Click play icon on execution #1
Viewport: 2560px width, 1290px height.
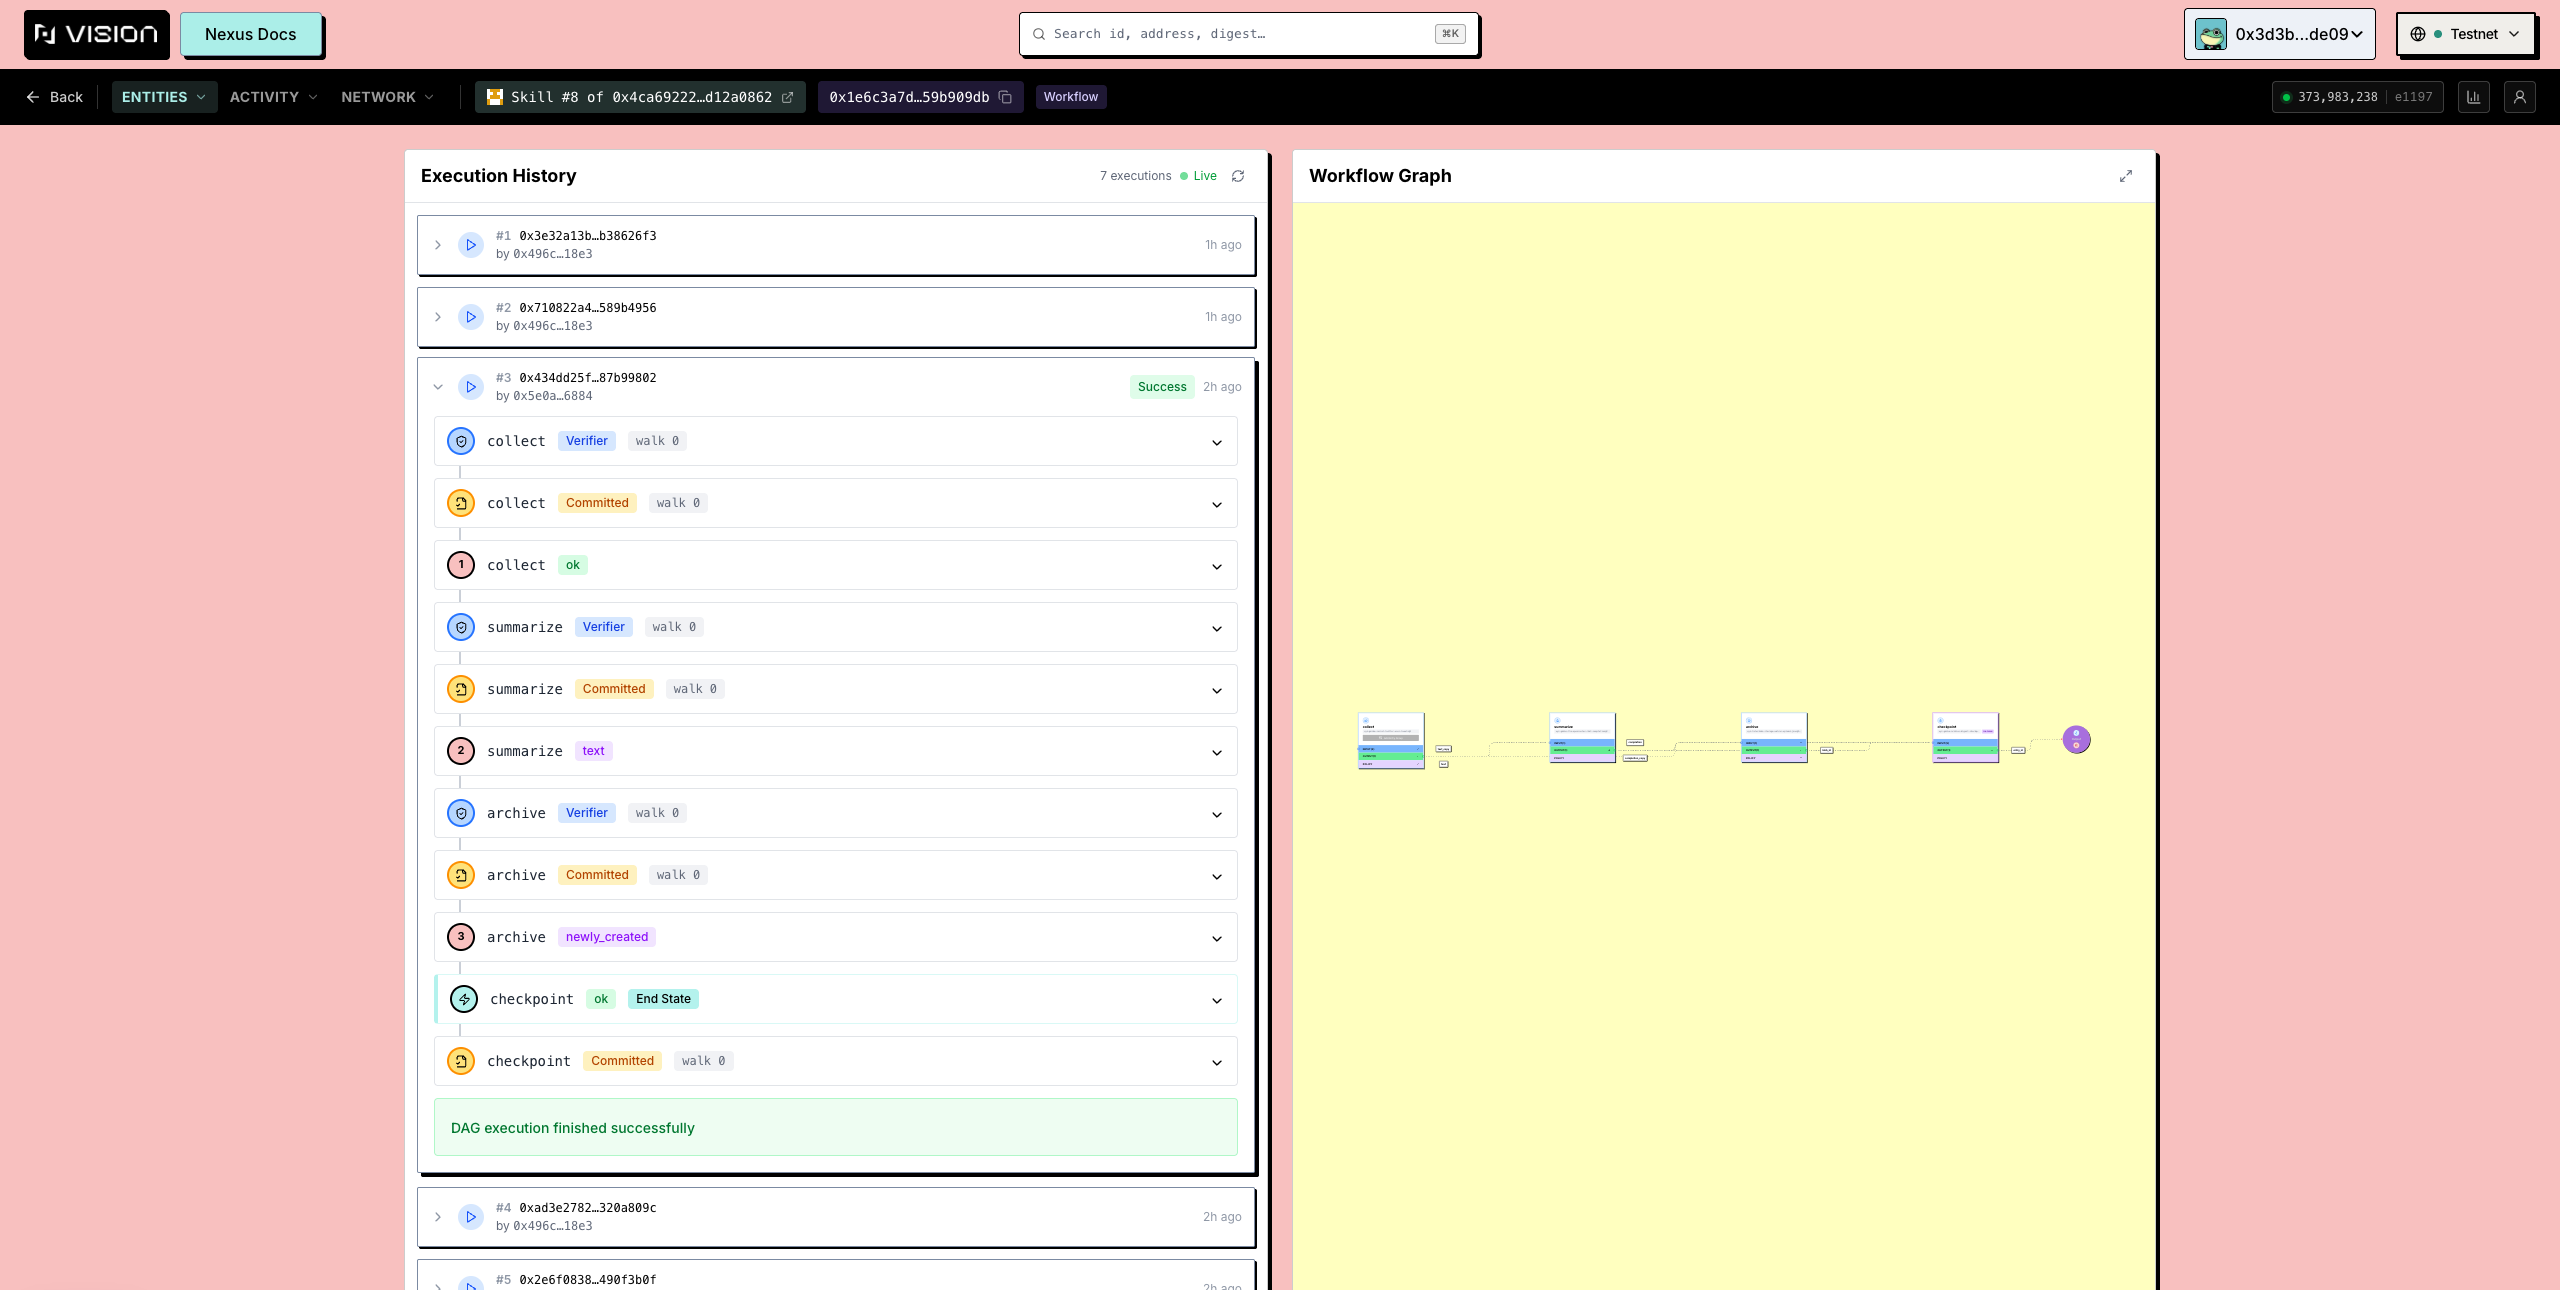click(471, 245)
